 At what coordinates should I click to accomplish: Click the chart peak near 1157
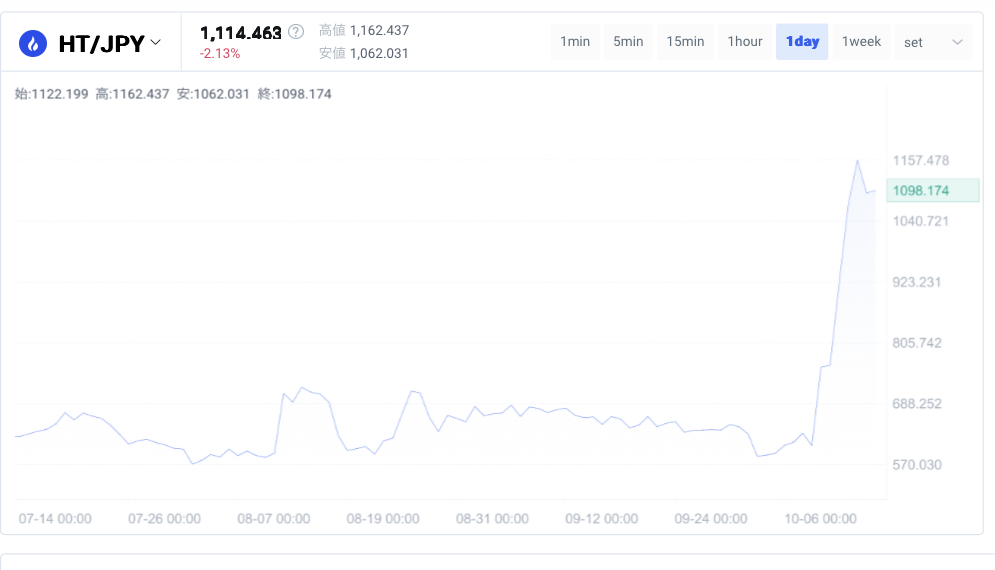tap(857, 161)
